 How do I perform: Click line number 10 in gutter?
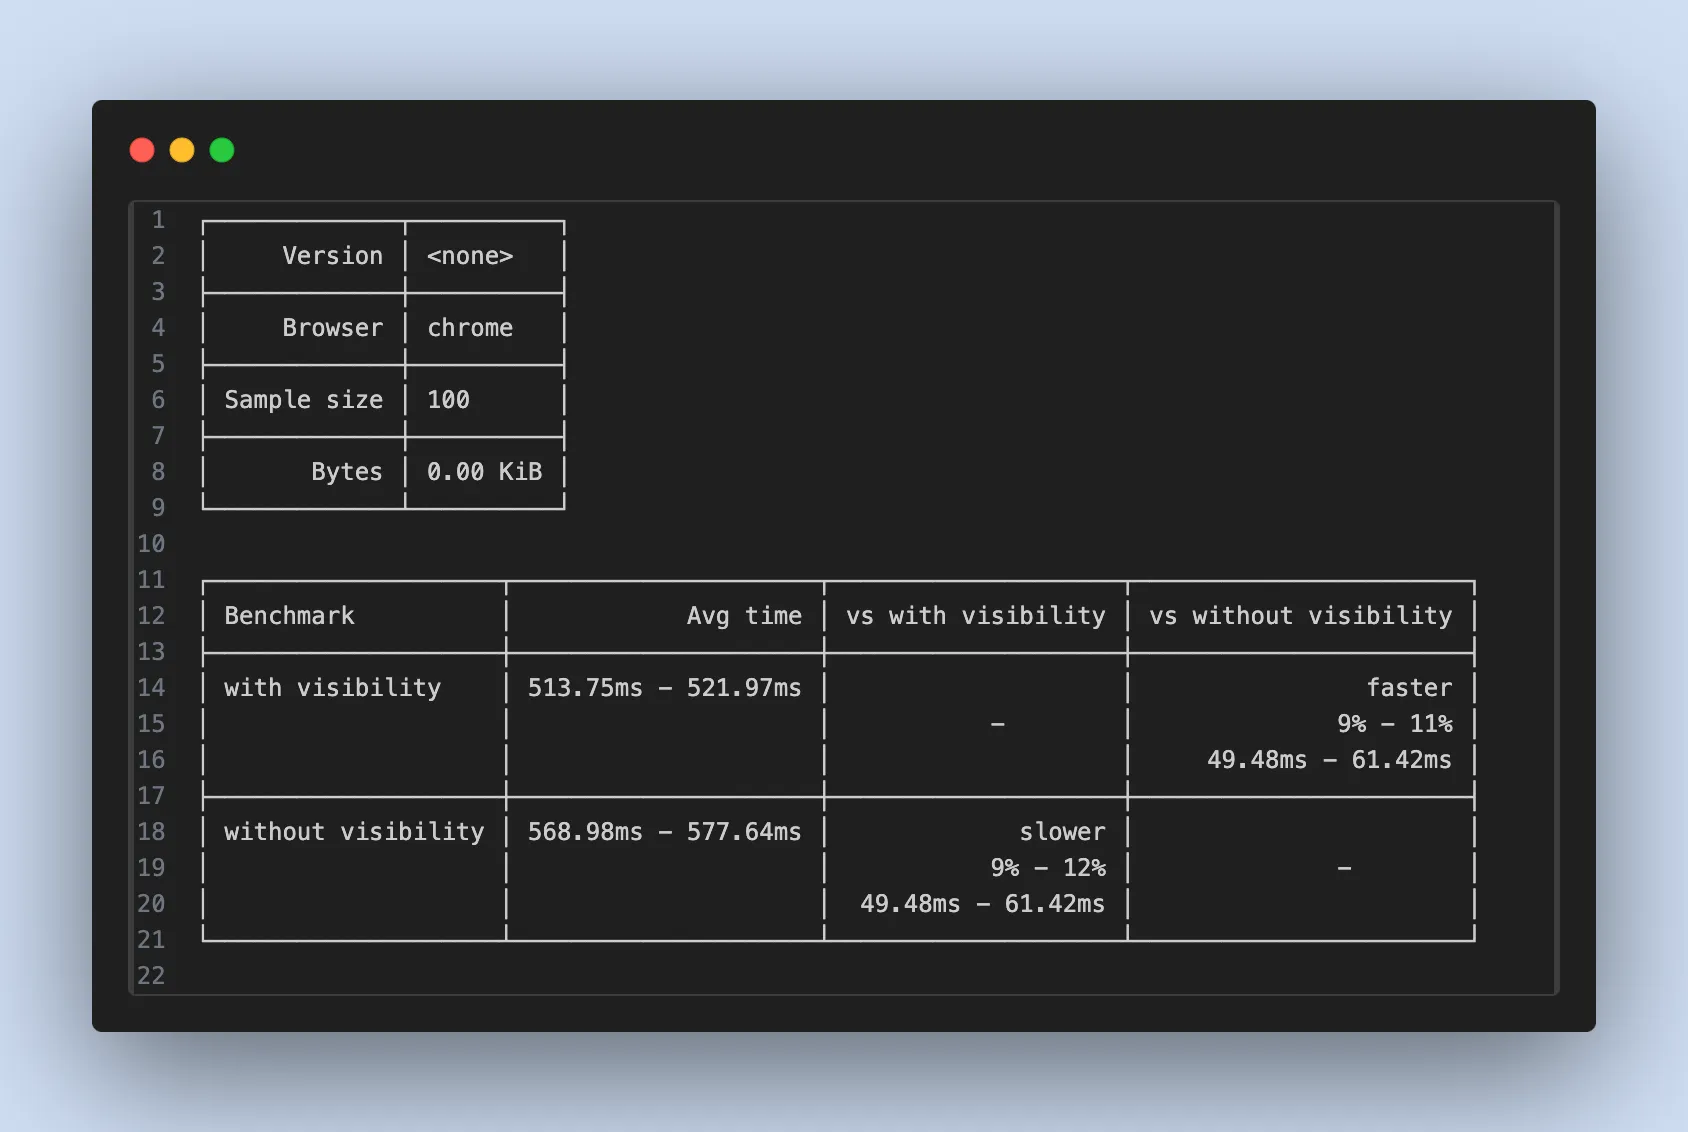151,544
